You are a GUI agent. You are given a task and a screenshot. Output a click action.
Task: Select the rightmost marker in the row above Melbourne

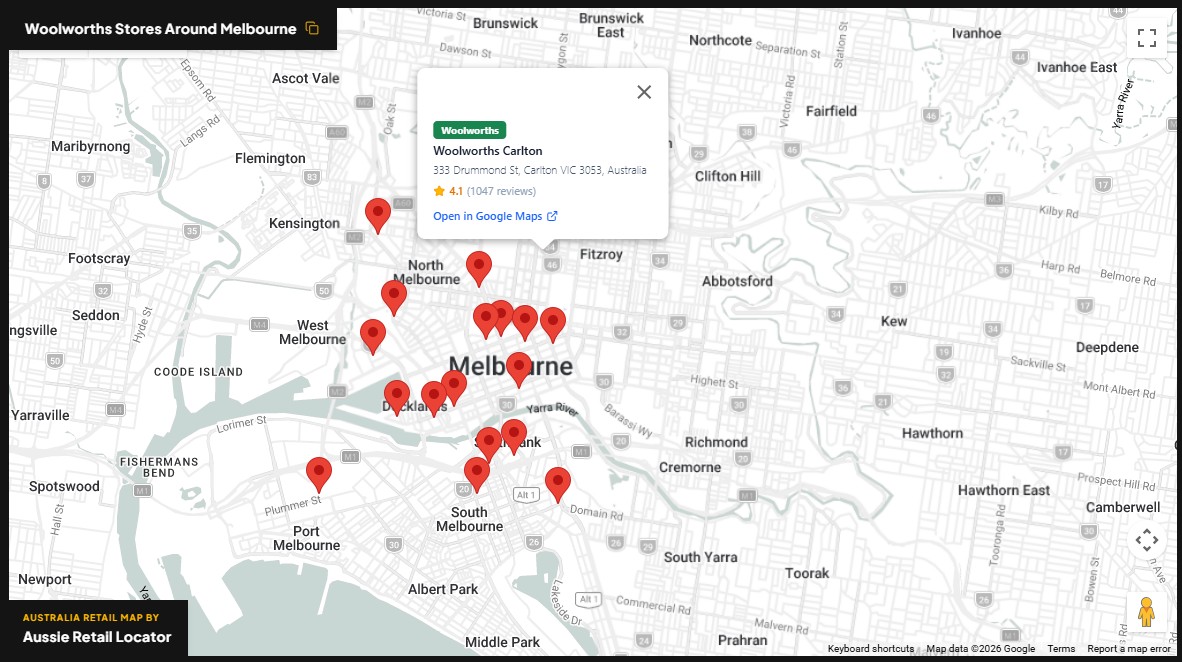pos(553,324)
